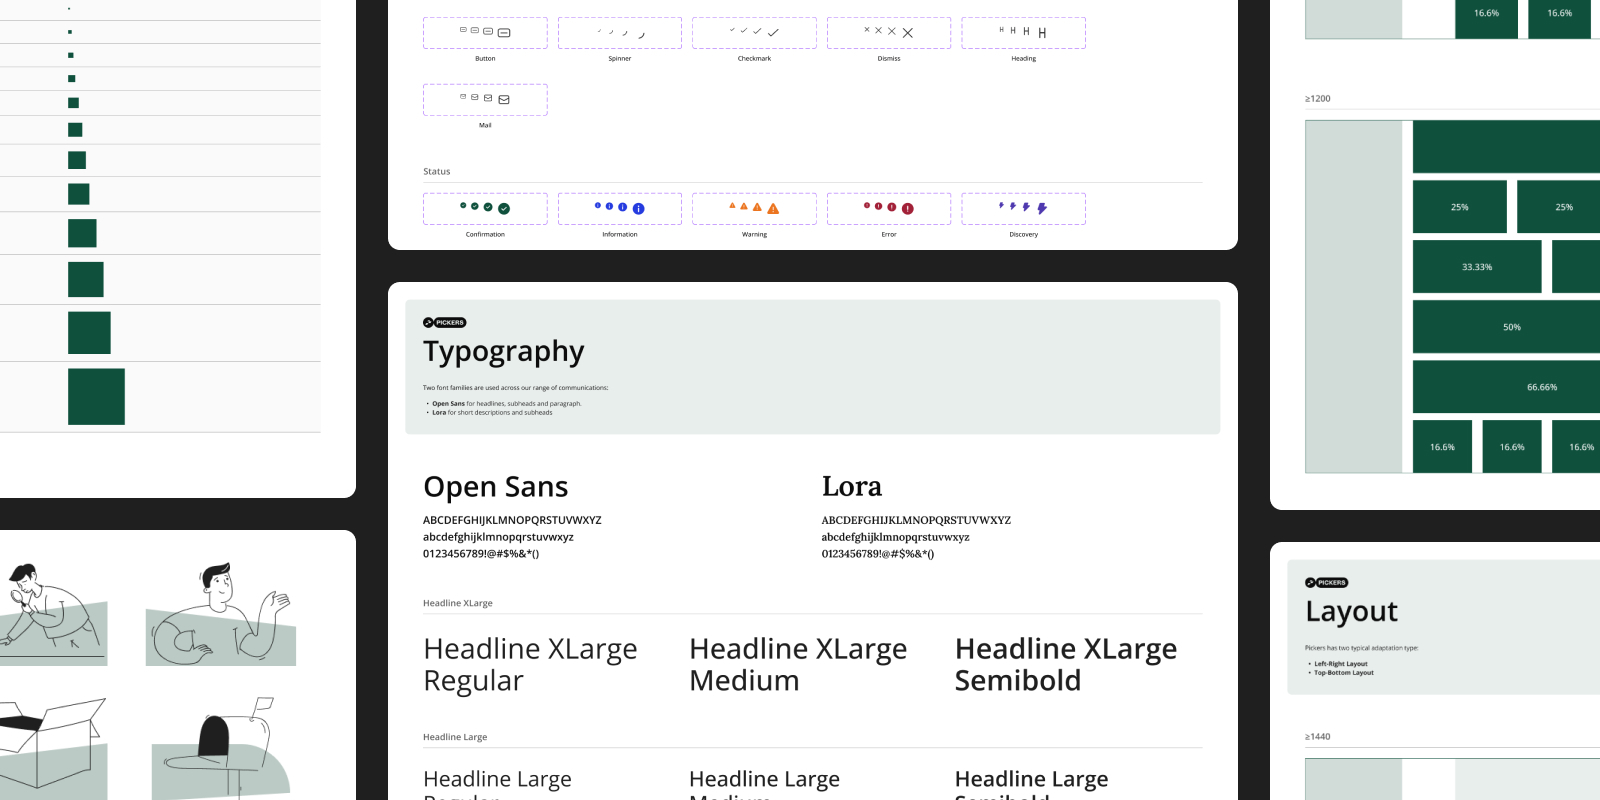Image resolution: width=1600 pixels, height=800 pixels.
Task: Select the waving man illustration
Action: pos(221,614)
